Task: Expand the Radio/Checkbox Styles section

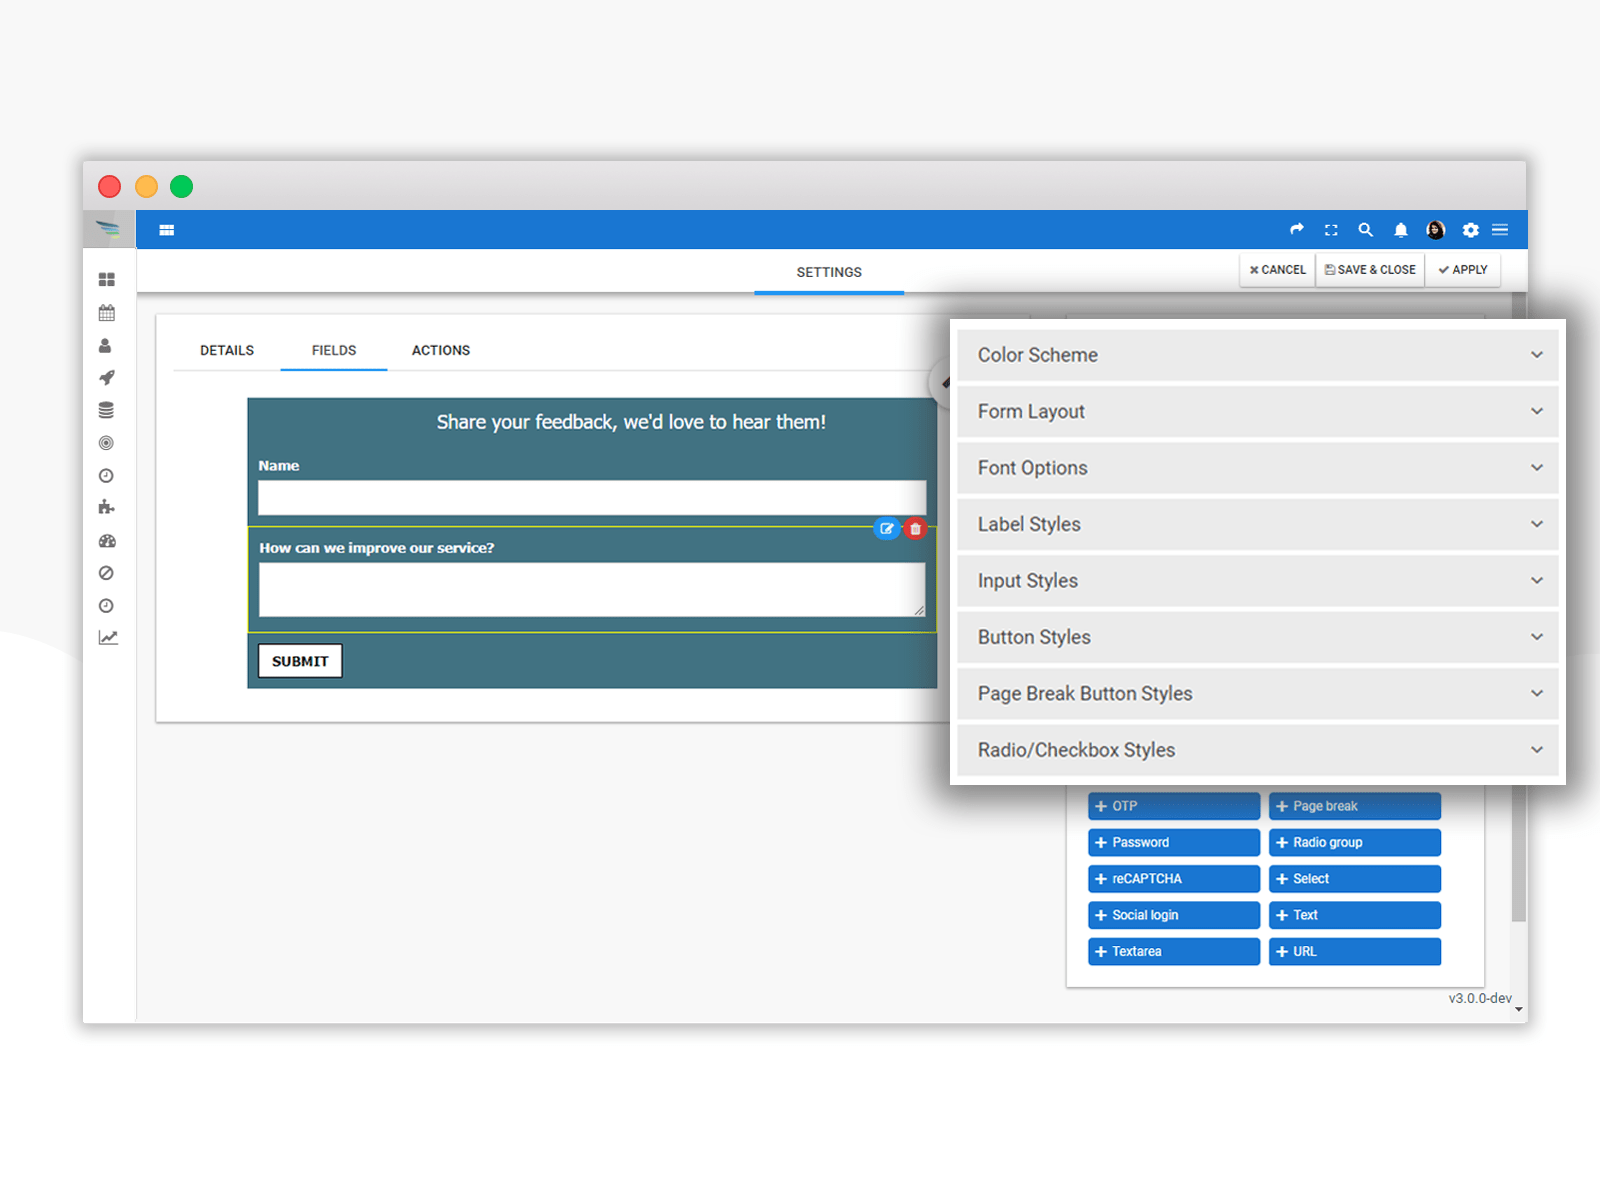Action: pyautogui.click(x=1258, y=750)
